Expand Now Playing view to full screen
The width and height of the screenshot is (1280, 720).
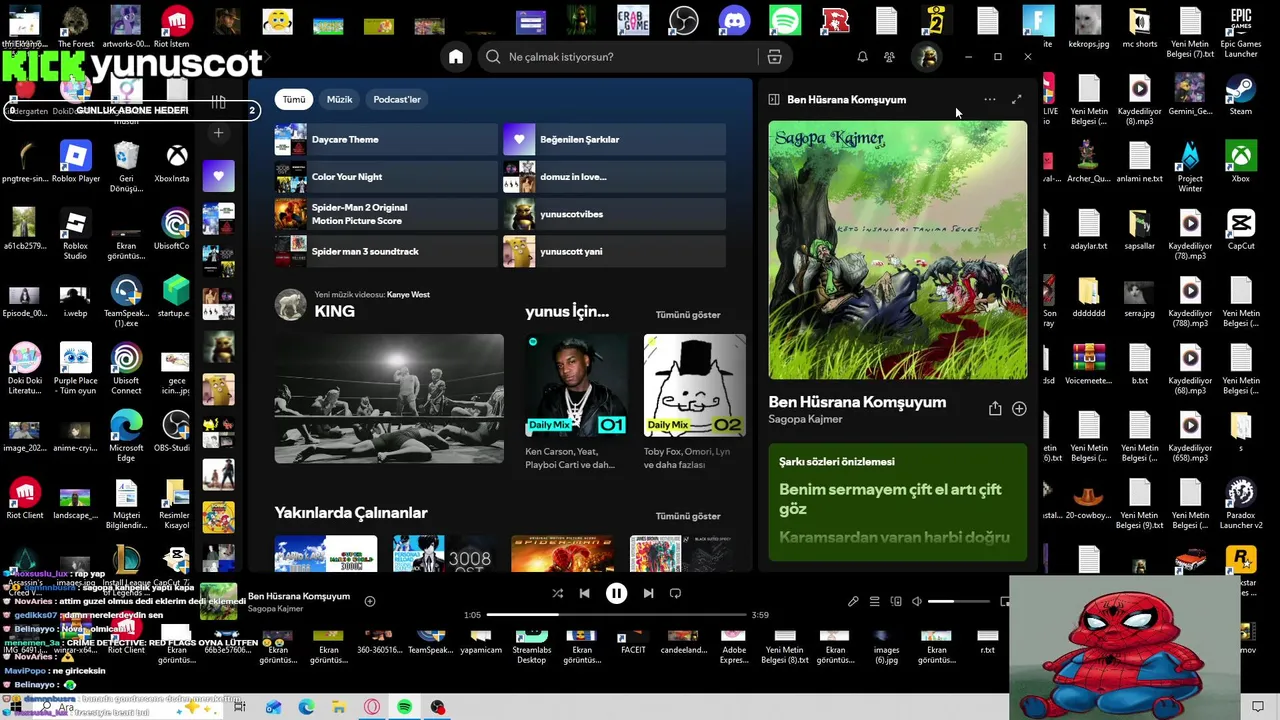pos(1016,99)
